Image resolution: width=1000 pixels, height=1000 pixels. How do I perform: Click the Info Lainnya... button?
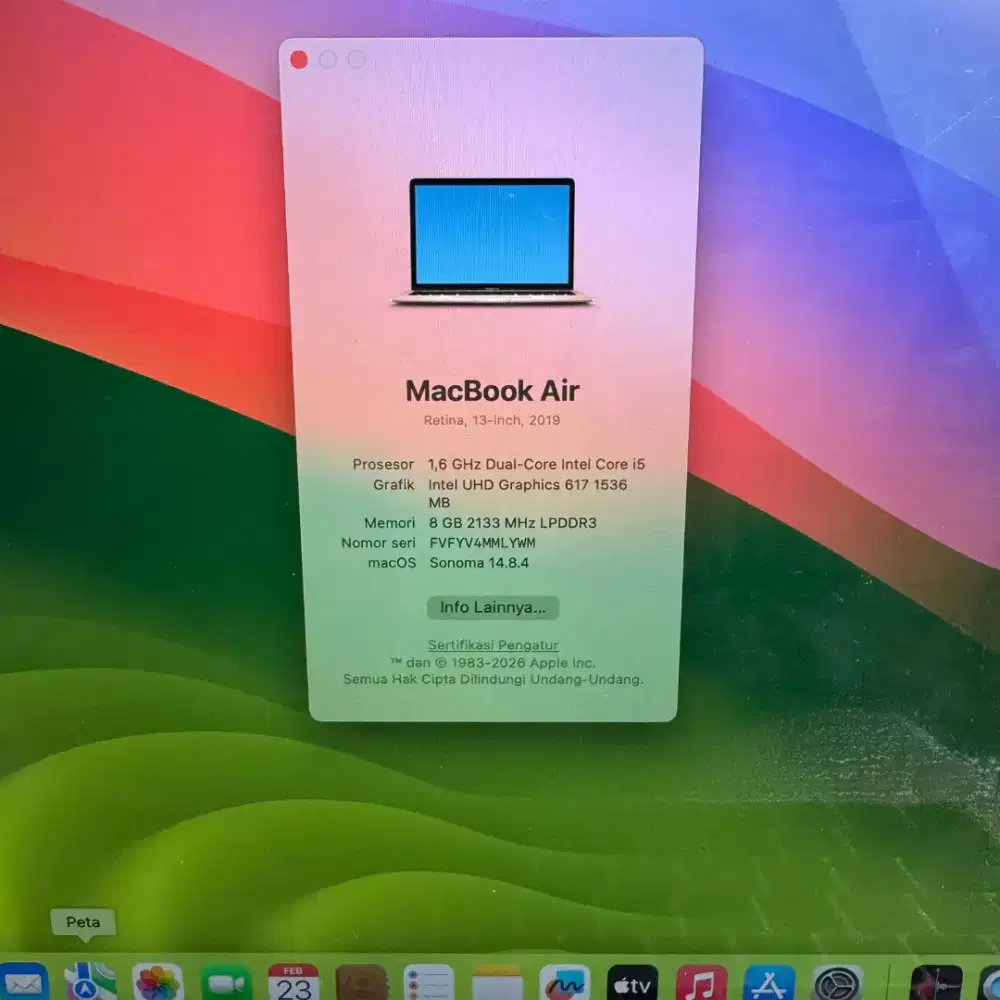tap(493, 608)
